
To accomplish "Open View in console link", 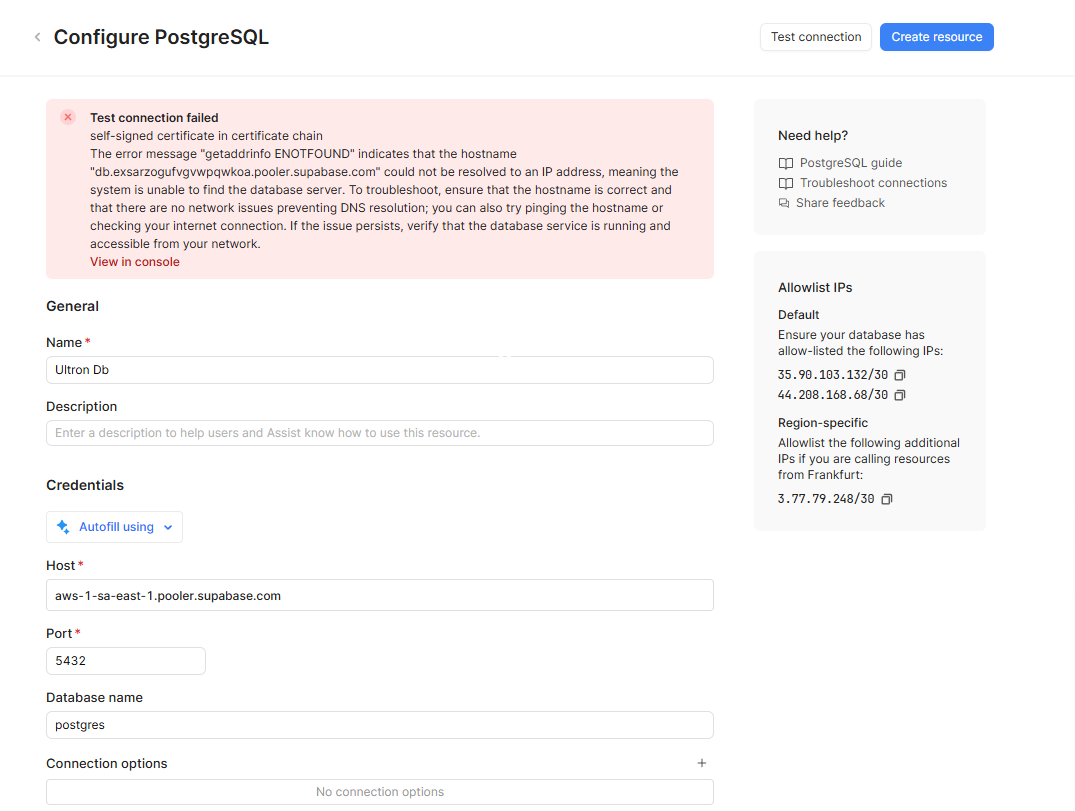I will pyautogui.click(x=135, y=262).
